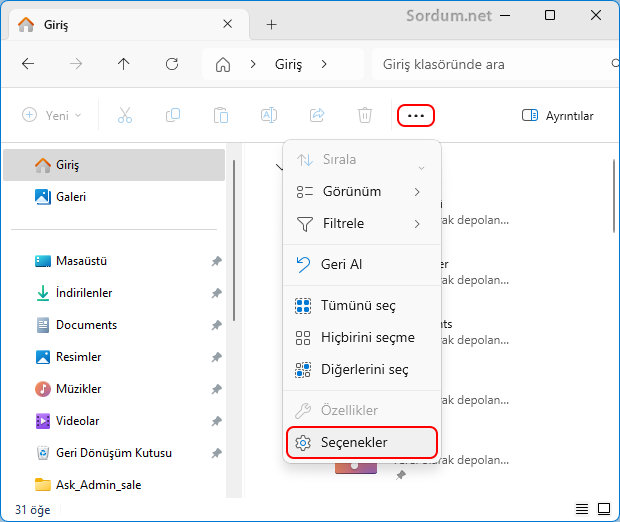Screen dimensions: 620x522
Task: Expand chevron after home icon in breadcrumb
Action: coord(253,64)
